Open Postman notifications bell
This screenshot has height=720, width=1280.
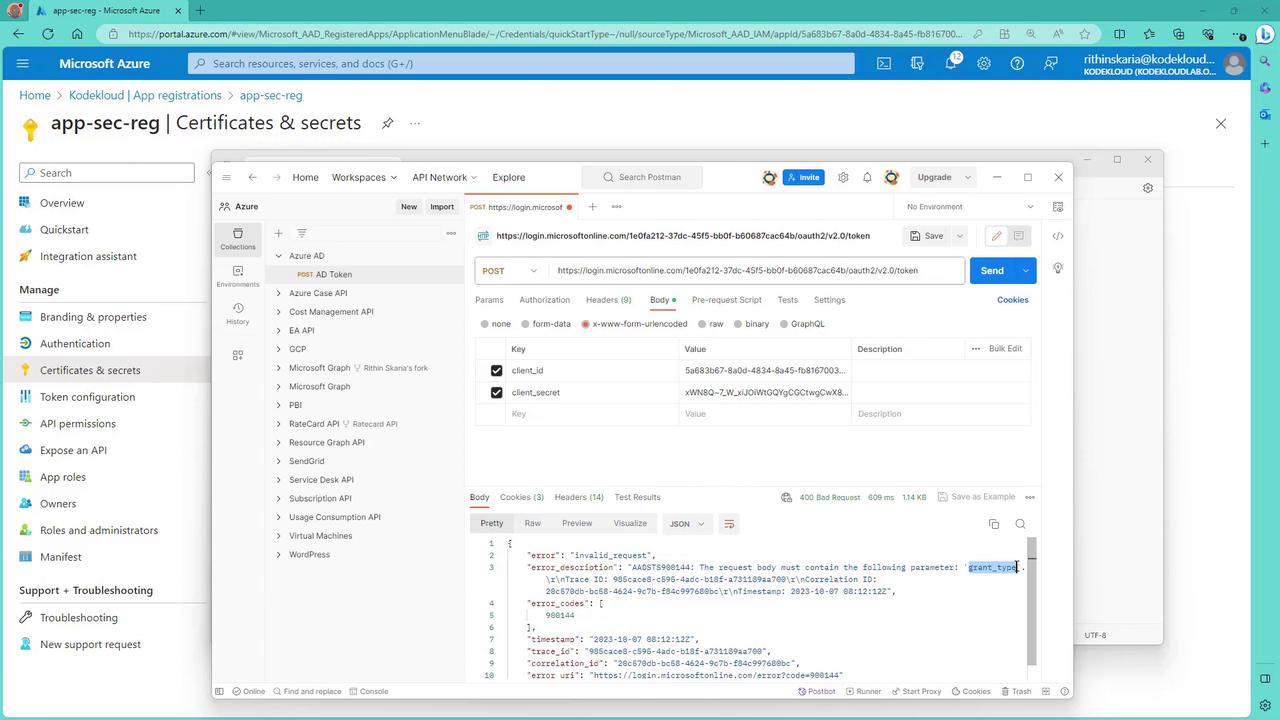tap(867, 177)
